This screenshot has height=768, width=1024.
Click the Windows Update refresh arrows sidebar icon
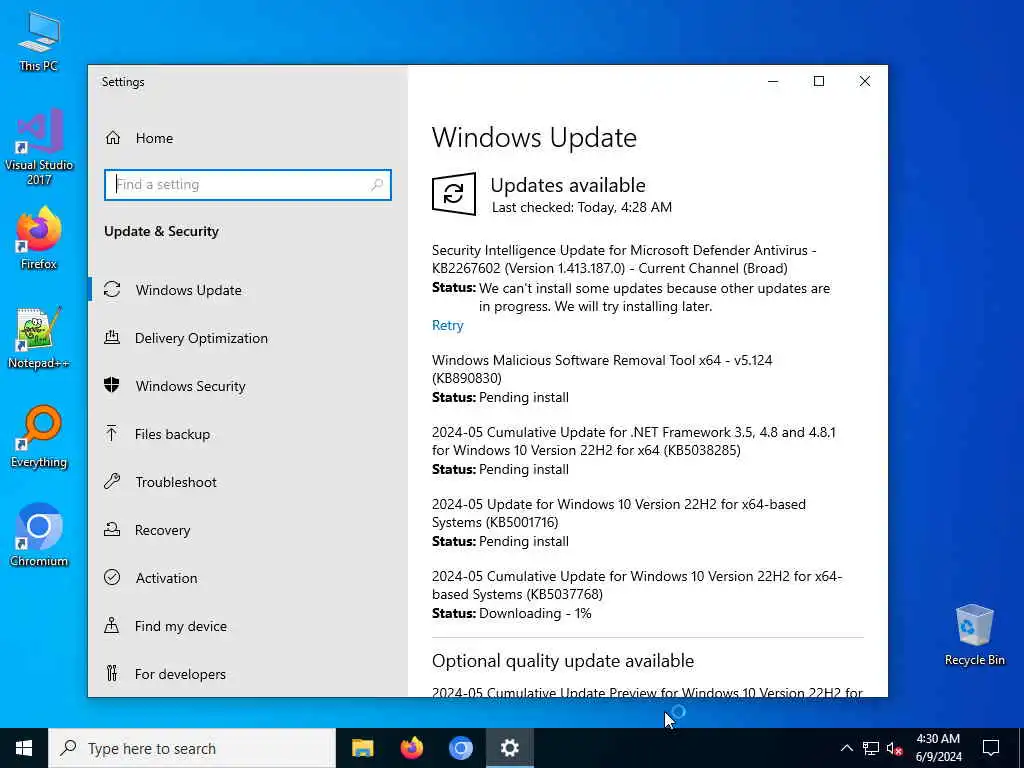[112, 289]
